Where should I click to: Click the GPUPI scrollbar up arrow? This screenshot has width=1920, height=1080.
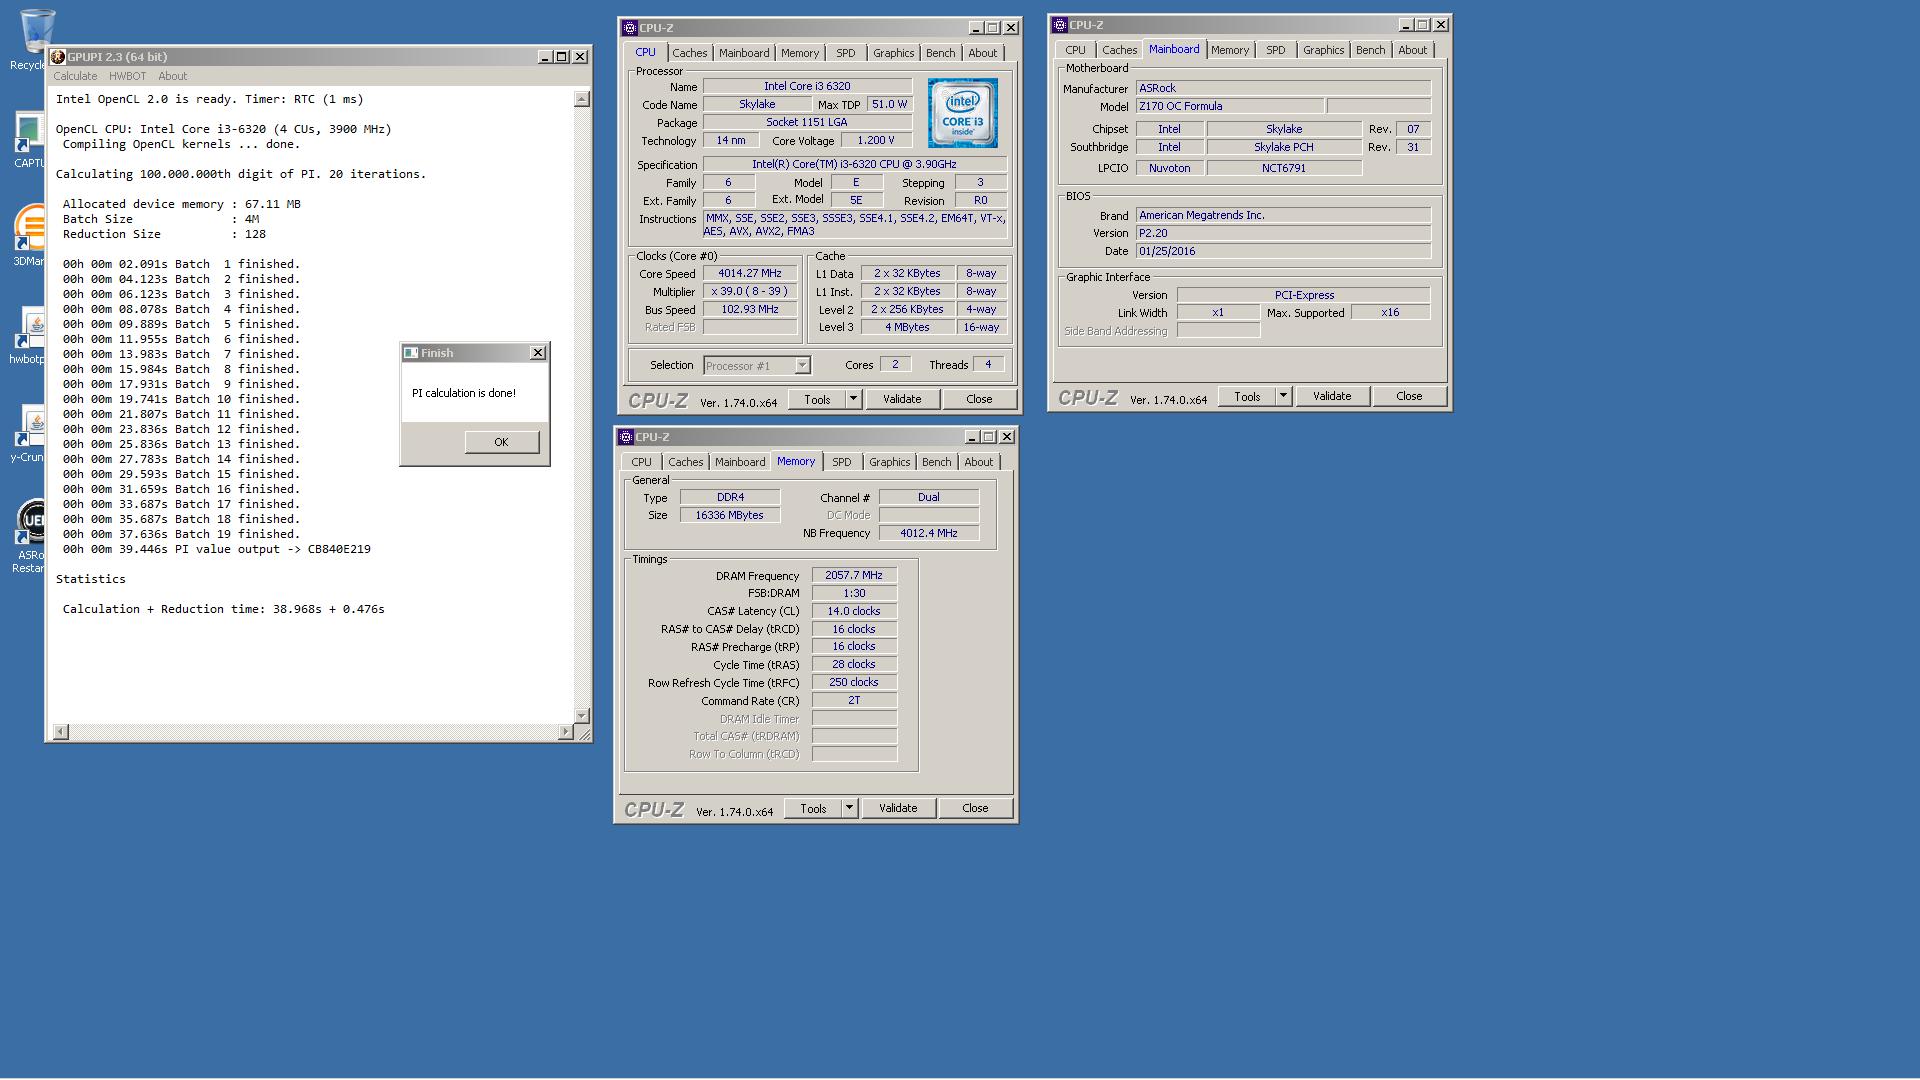point(582,99)
